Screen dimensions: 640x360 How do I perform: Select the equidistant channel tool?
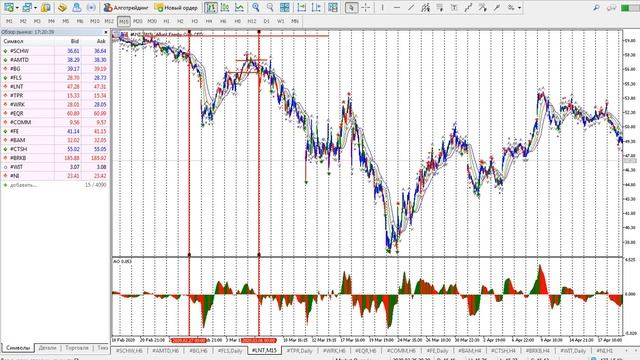pos(425,7)
